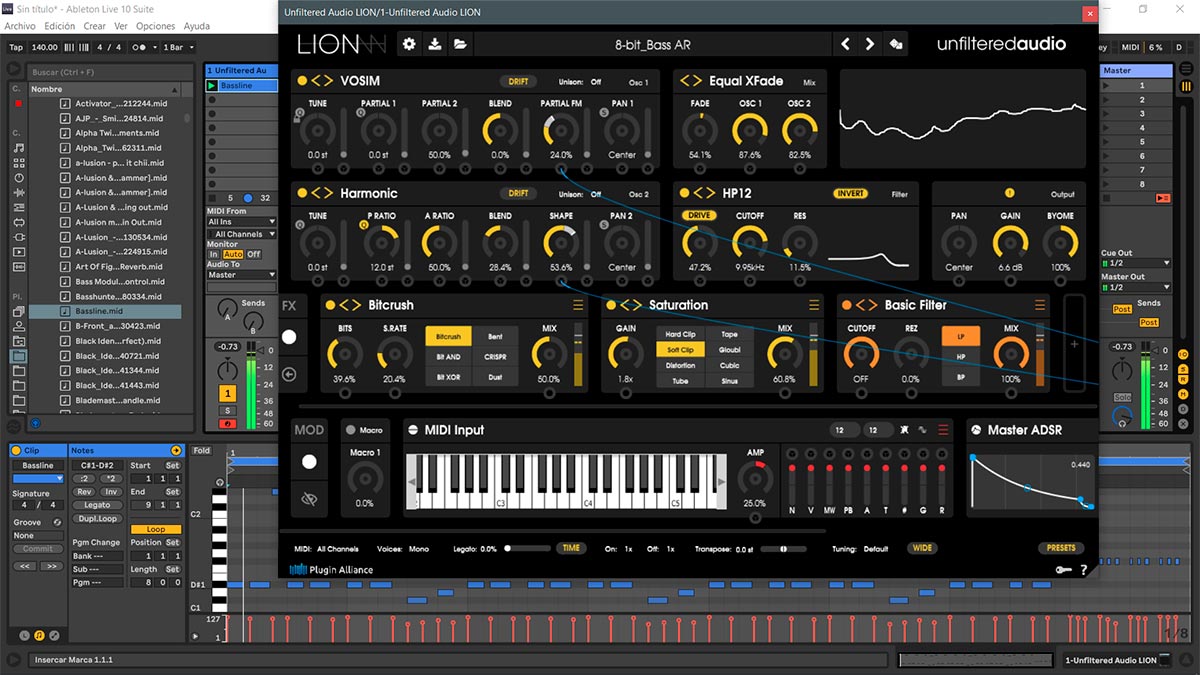
Task: Open the Audio To Master dropdown
Action: click(x=241, y=275)
